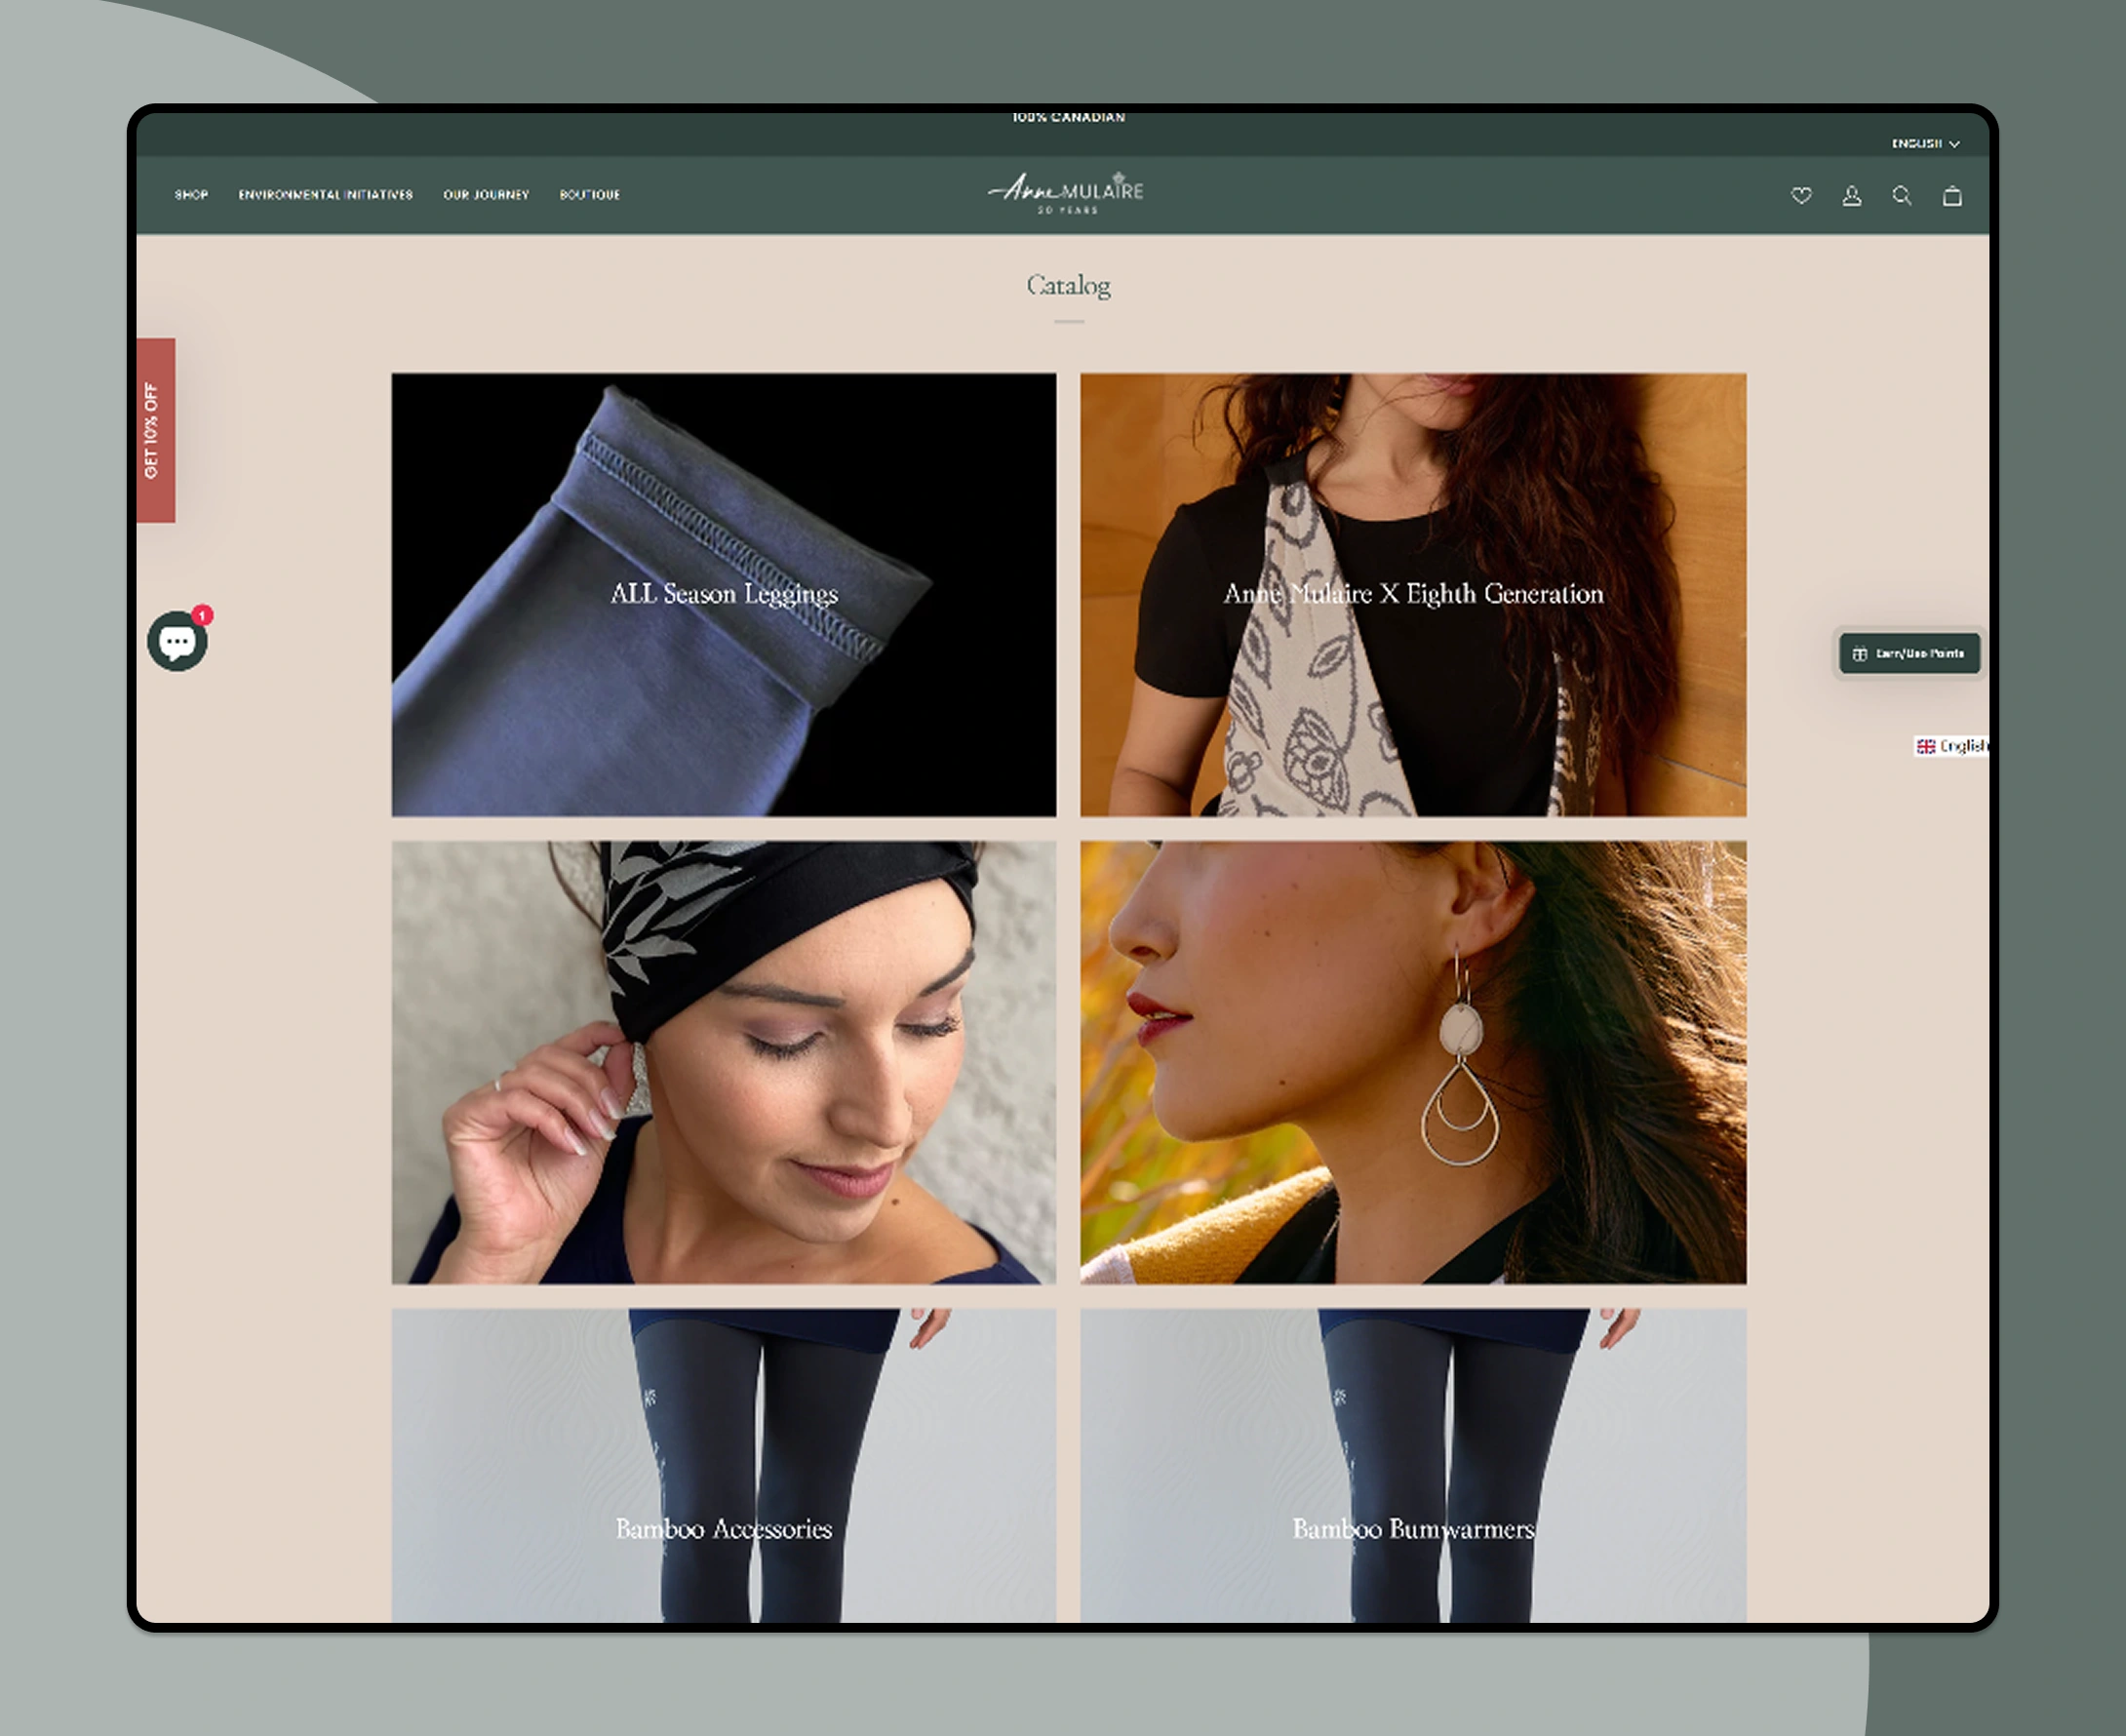Open Anne Mulaire X Eighth Generation collection
Screen dimensions: 2126x1736
[1412, 594]
